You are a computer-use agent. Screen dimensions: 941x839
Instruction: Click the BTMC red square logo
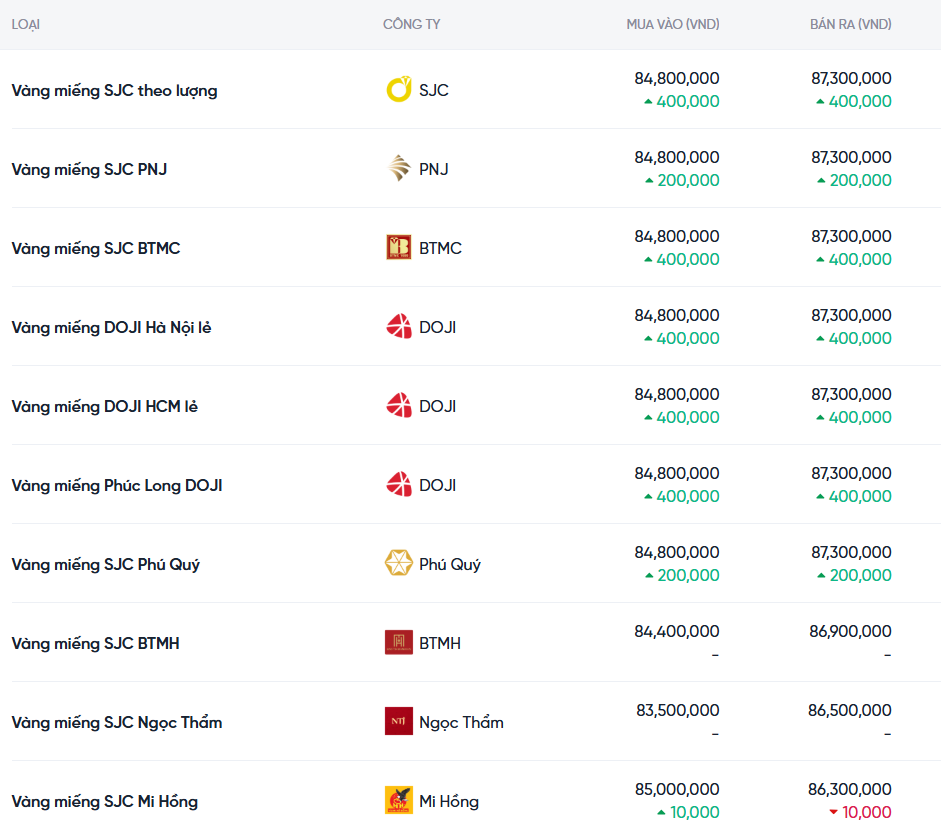click(x=399, y=248)
